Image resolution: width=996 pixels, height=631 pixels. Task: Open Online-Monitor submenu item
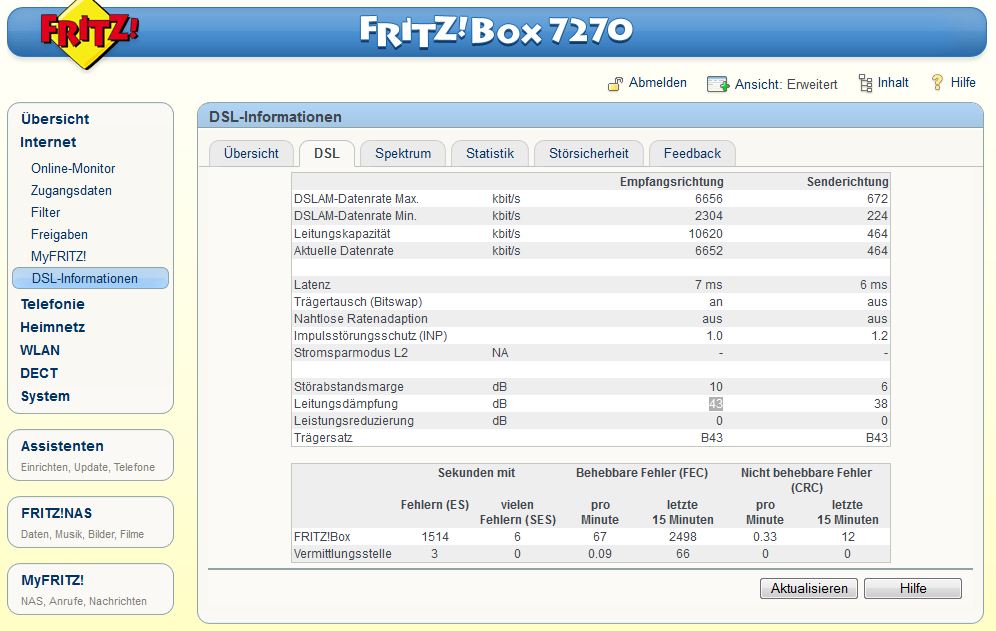pyautogui.click(x=73, y=168)
